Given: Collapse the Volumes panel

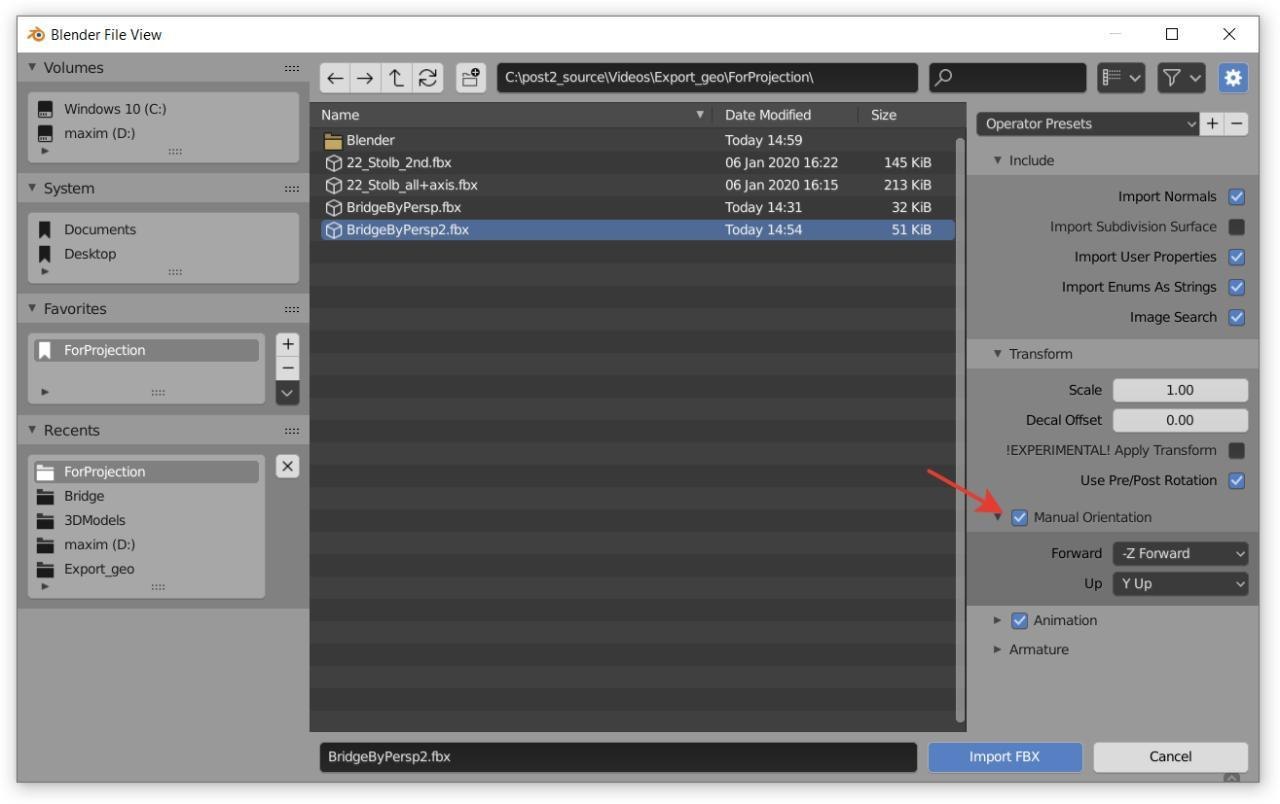Looking at the screenshot, I should coord(34,68).
